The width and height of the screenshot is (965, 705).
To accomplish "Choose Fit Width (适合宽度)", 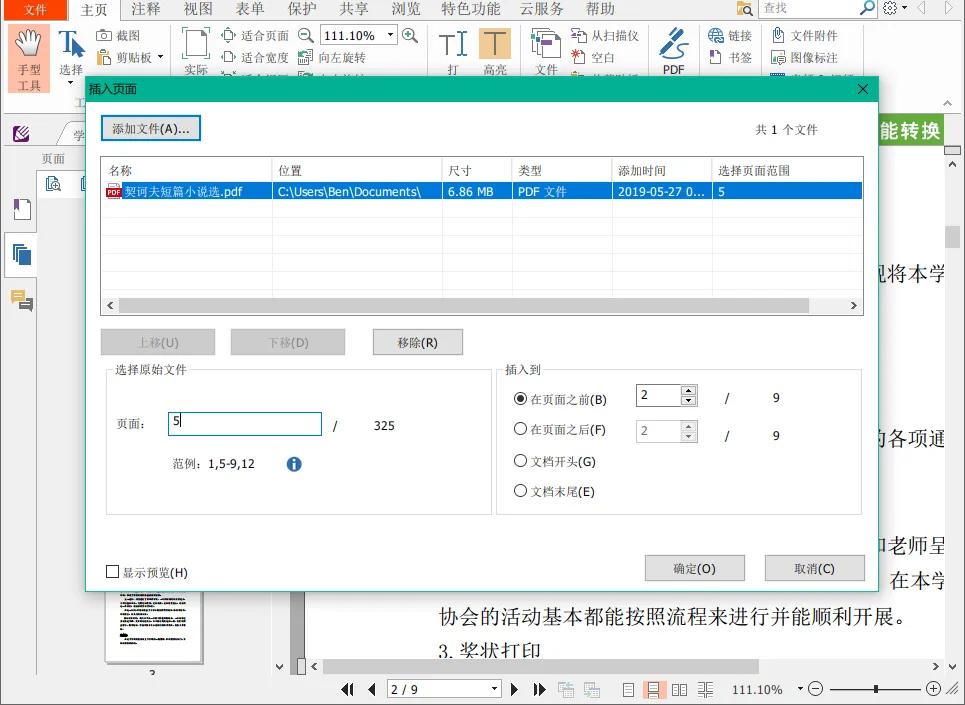I will click(x=255, y=58).
